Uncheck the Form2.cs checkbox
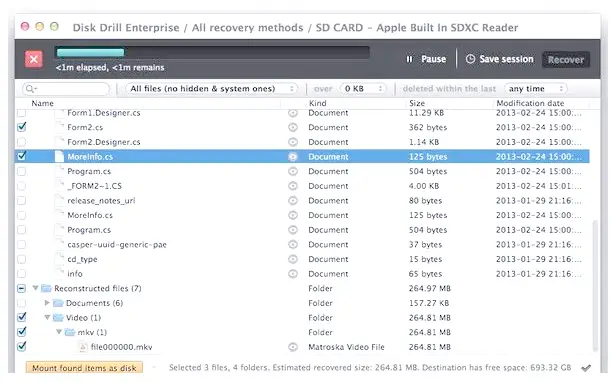Viewport: 613px width, 382px height. pos(22,127)
